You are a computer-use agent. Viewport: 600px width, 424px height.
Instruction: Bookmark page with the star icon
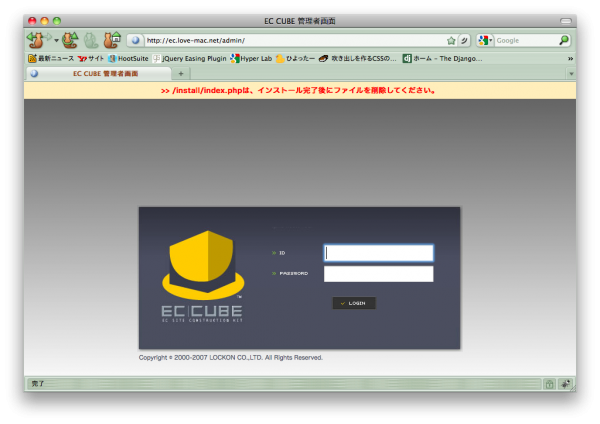tap(451, 41)
